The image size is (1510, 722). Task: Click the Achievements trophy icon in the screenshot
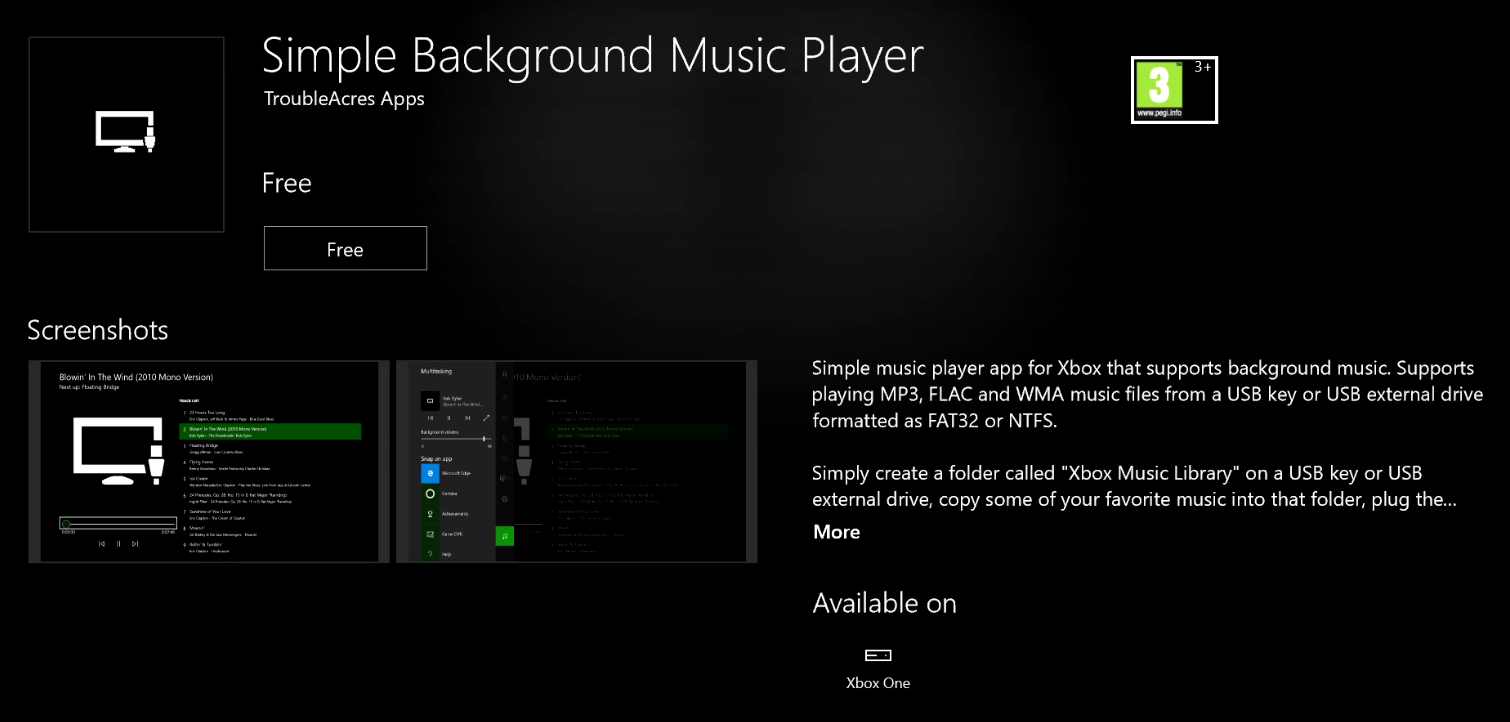[430, 514]
